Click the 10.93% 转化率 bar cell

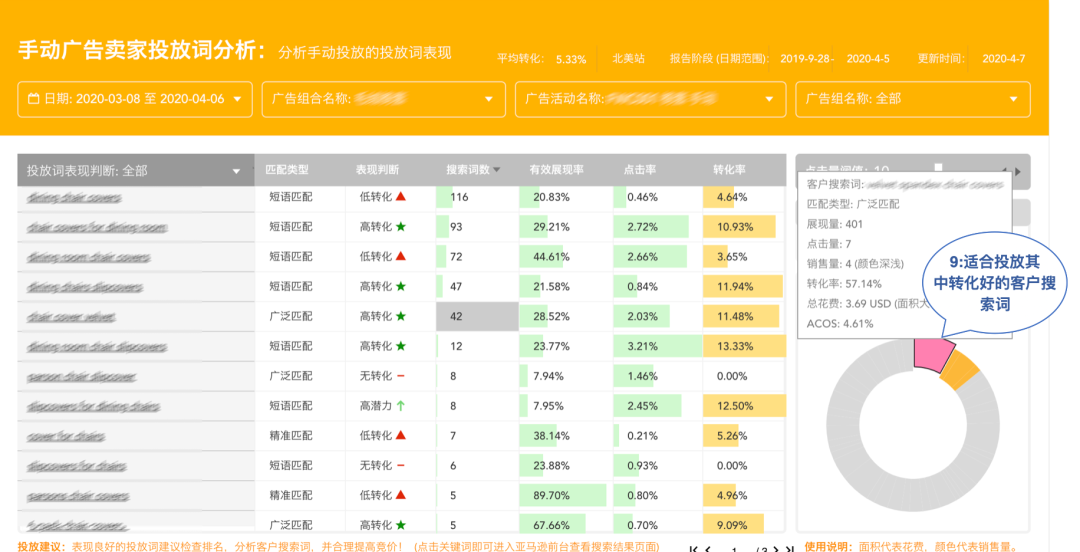[744, 227]
